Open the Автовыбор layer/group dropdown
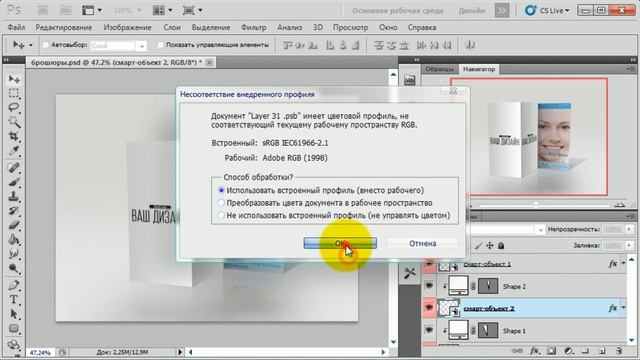Screen dimensions: 640x360 [142, 46]
